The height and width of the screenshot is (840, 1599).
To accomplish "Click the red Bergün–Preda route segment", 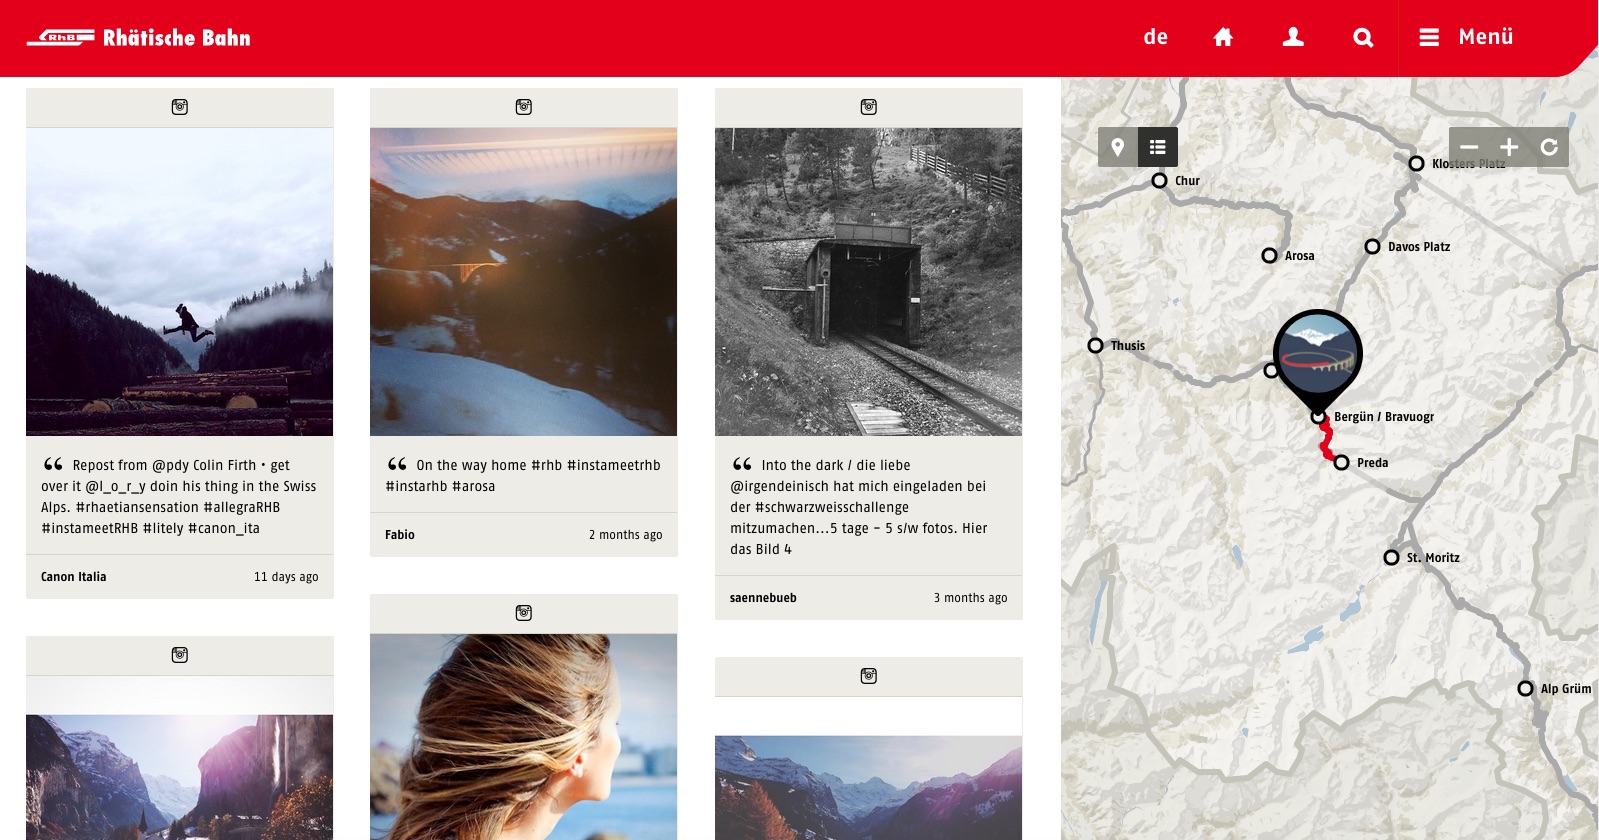I will click(x=1326, y=440).
